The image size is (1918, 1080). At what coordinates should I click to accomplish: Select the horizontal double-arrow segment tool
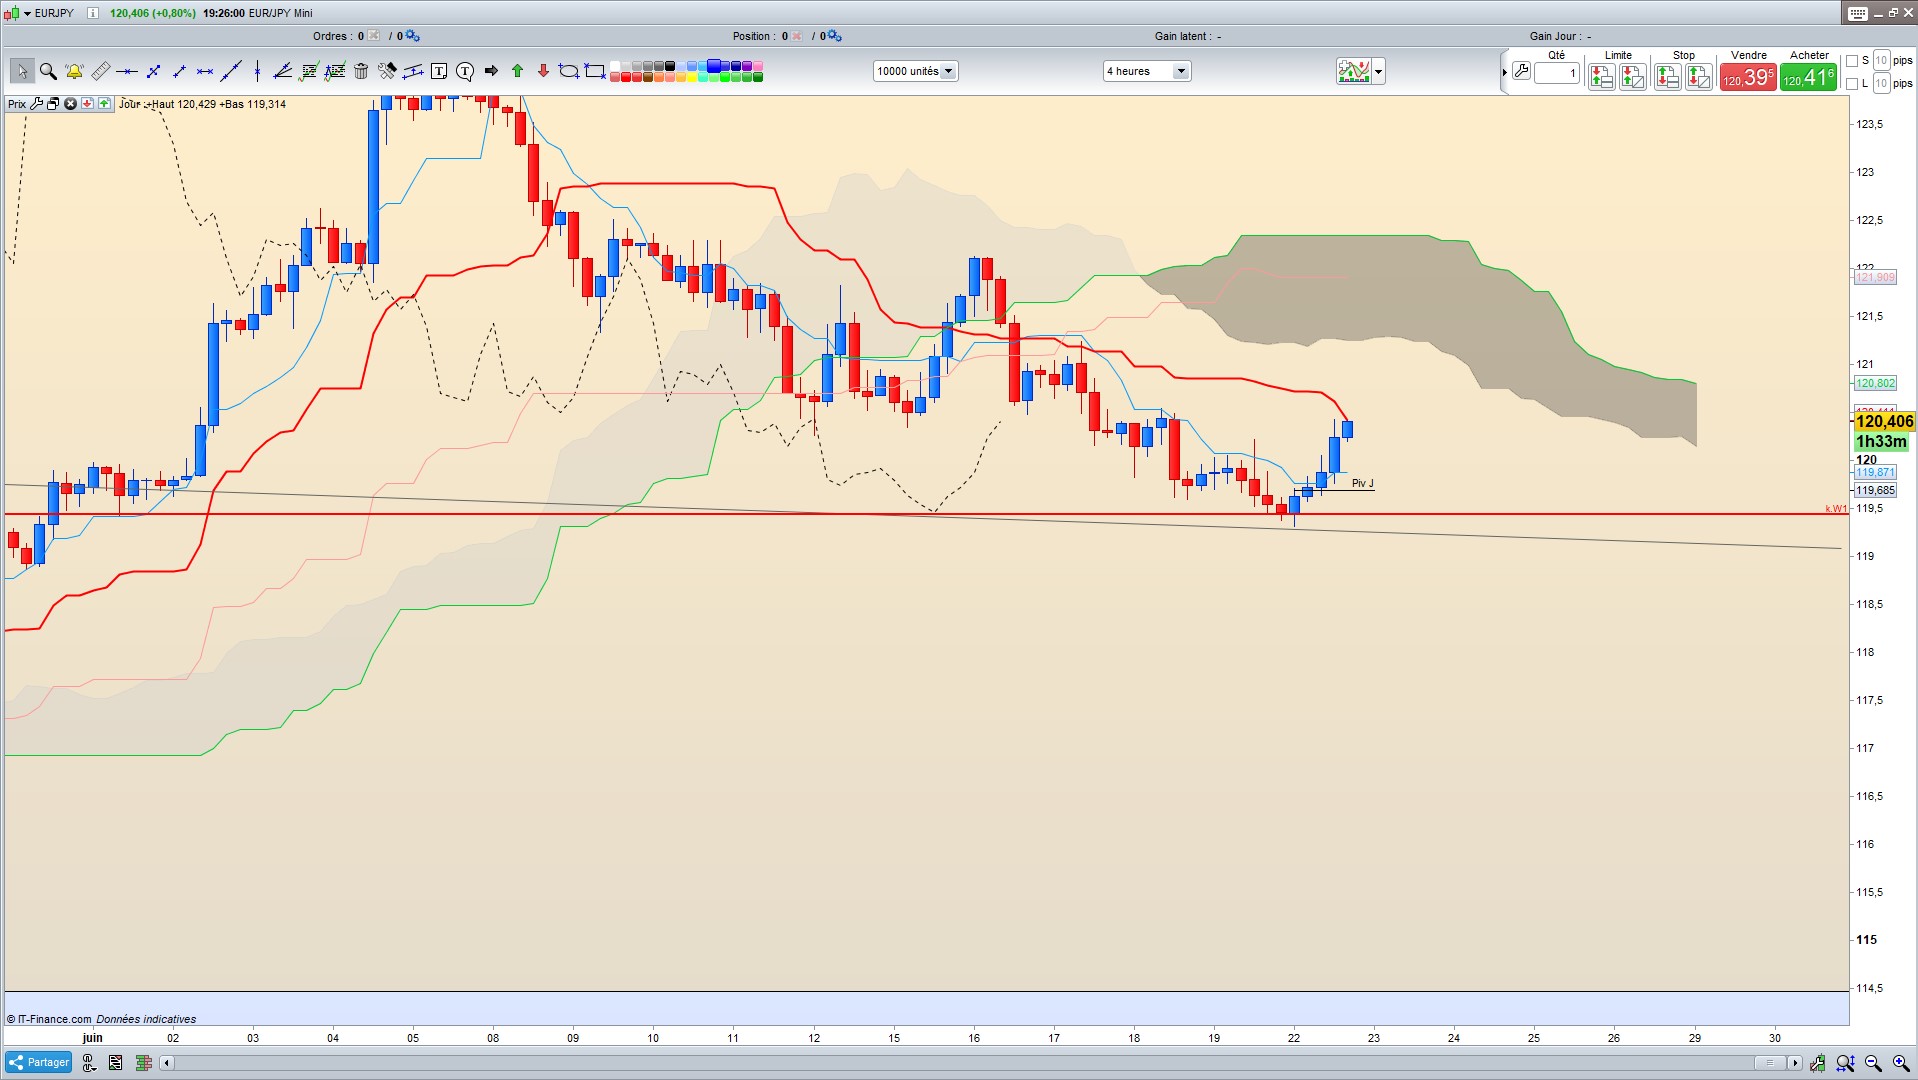click(x=205, y=71)
